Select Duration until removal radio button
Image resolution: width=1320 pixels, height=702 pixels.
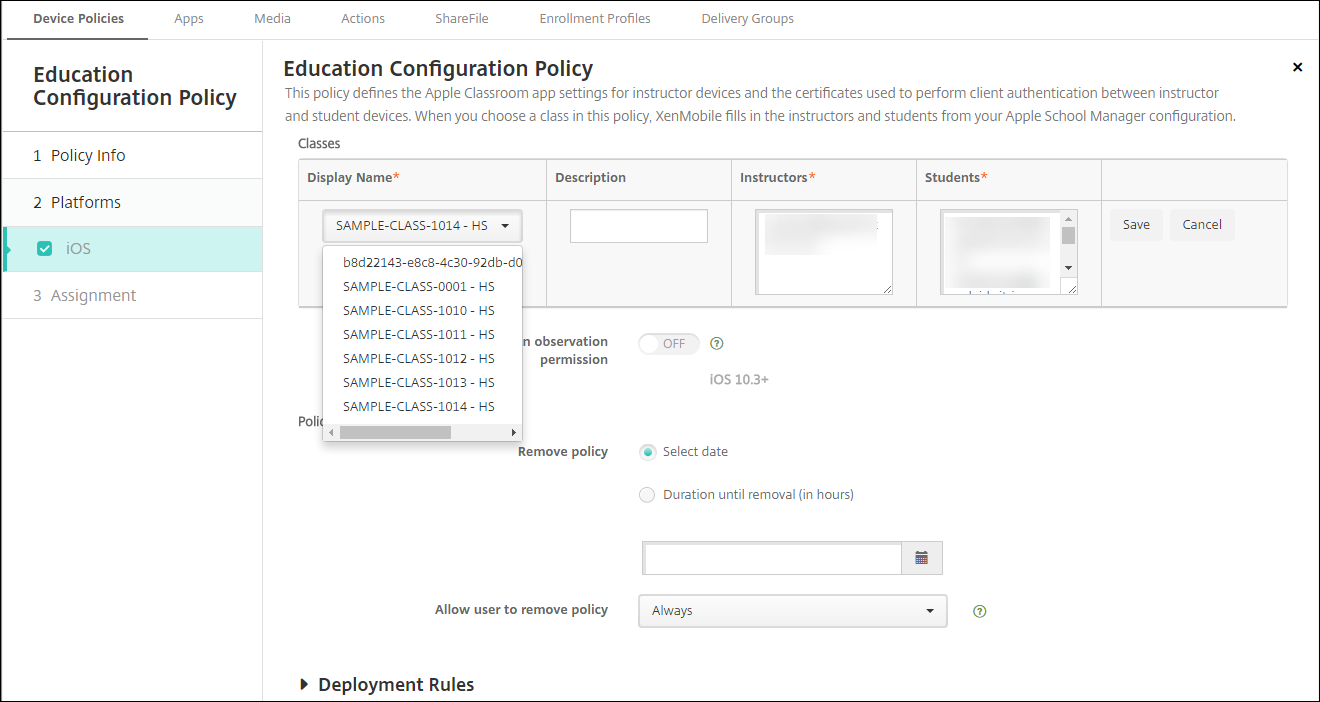(647, 495)
